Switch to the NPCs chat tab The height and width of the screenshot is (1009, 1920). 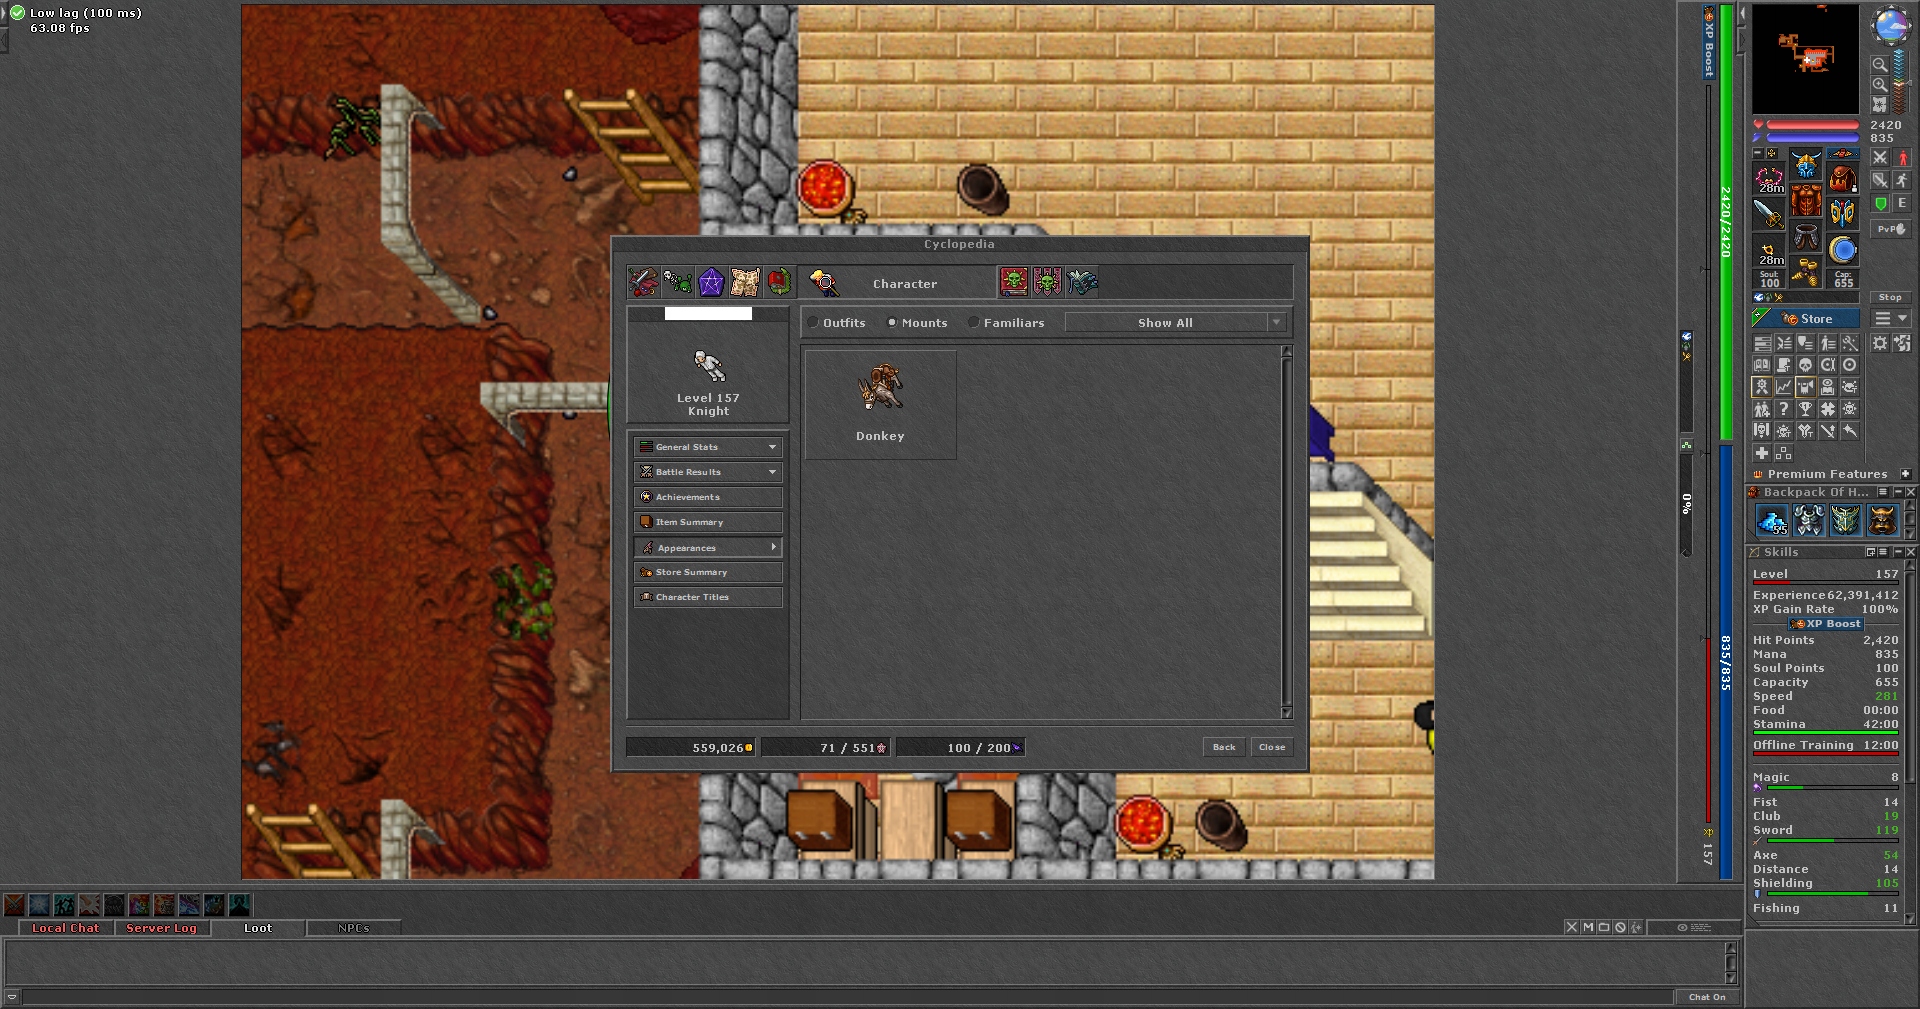(x=354, y=928)
